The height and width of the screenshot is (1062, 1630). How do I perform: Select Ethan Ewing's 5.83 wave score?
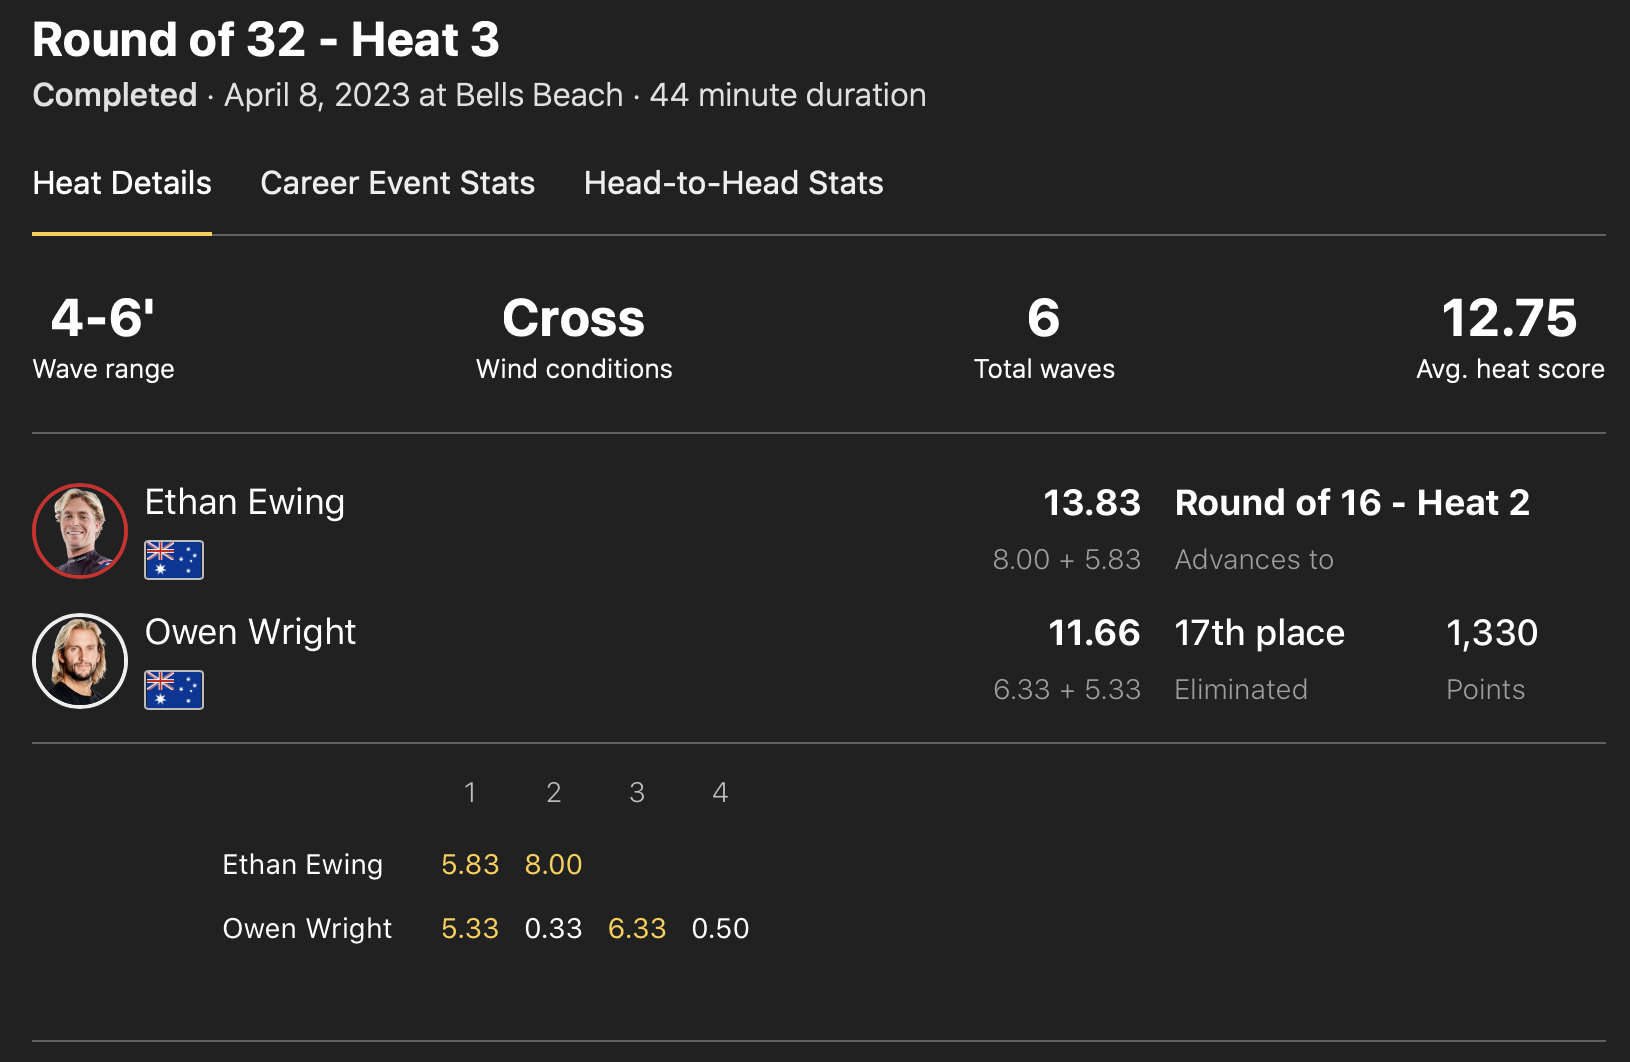click(x=470, y=864)
